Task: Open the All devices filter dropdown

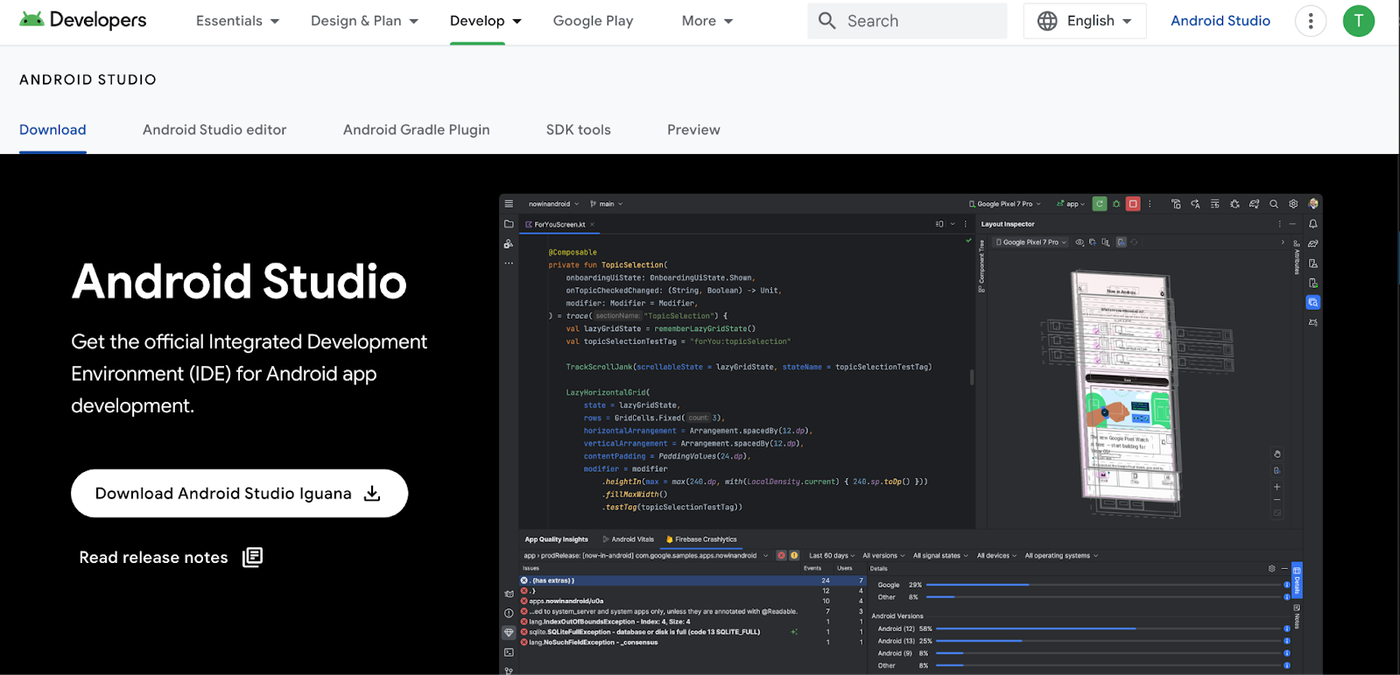Action: (x=997, y=555)
